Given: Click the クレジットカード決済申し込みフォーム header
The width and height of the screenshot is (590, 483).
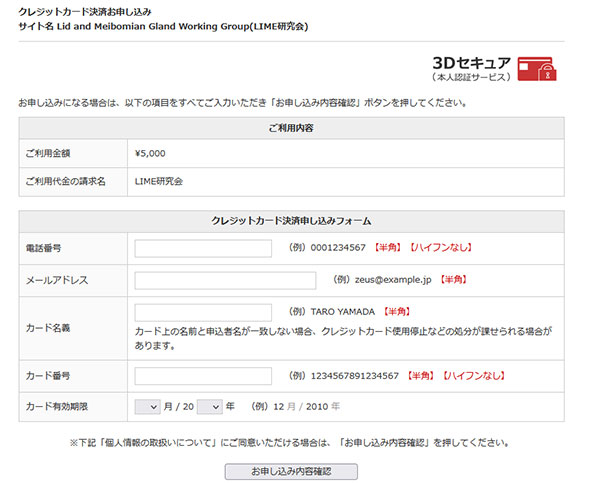Looking at the screenshot, I should click(x=291, y=221).
